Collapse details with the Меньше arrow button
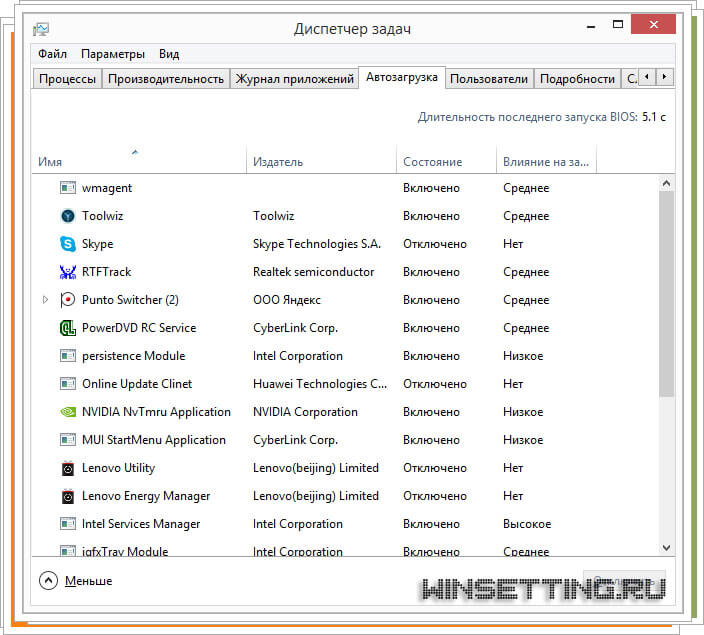This screenshot has height=635, width=704. [48, 580]
